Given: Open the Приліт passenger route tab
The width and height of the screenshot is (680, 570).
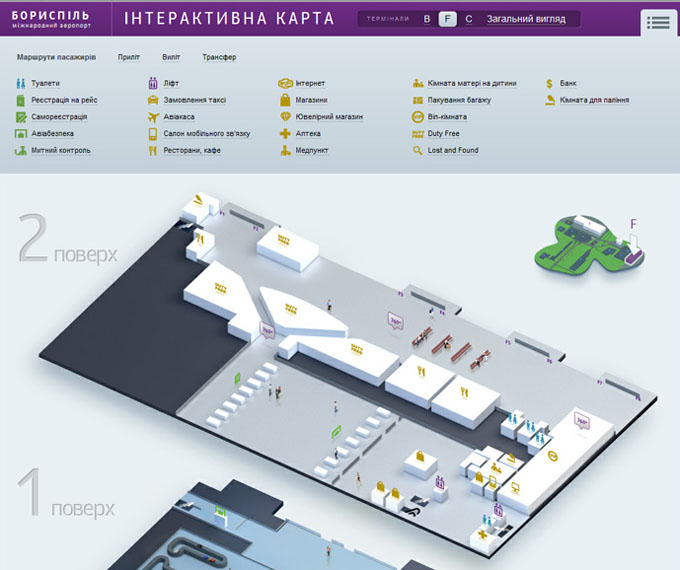Looking at the screenshot, I should pos(128,58).
